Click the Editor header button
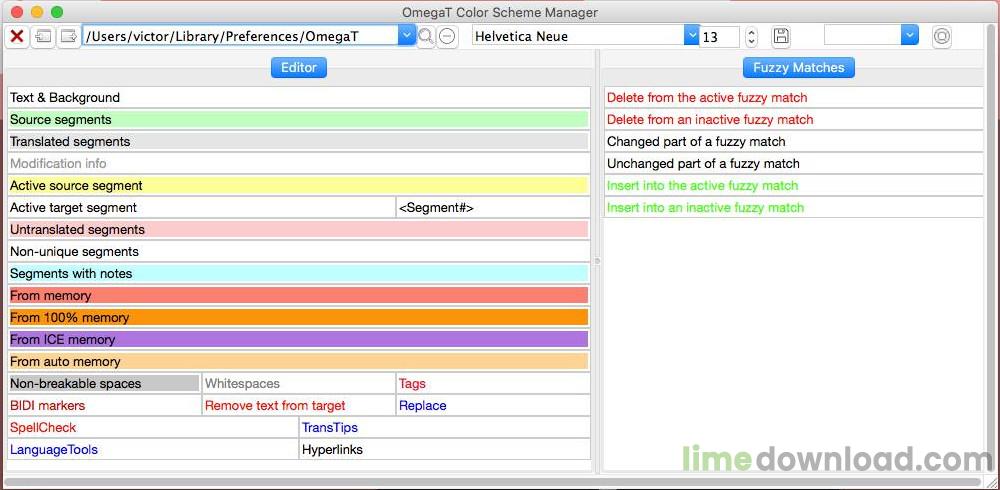This screenshot has width=1000, height=490. [298, 68]
